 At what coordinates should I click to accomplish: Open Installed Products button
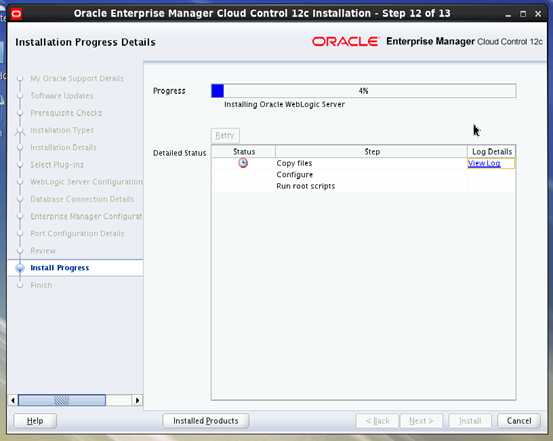point(206,421)
